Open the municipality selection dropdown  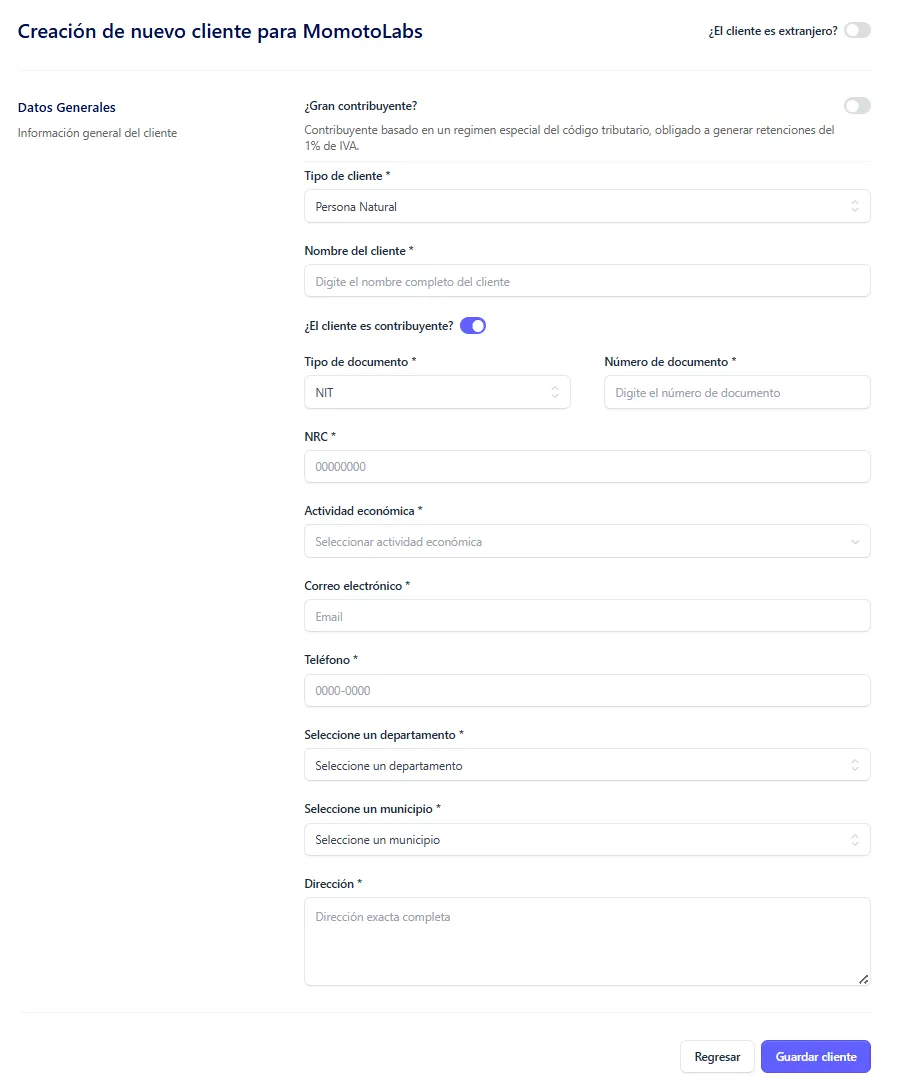(586, 840)
